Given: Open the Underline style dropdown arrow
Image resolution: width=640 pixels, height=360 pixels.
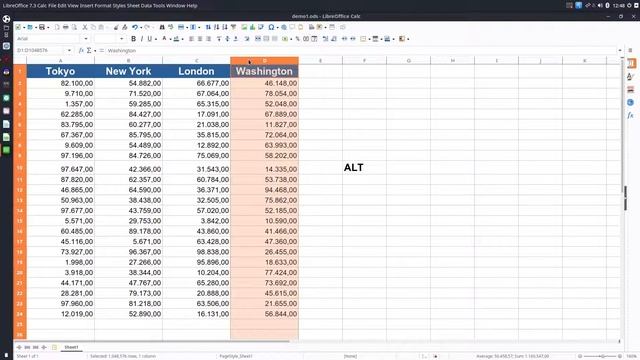Looking at the screenshot, I should [x=155, y=39].
